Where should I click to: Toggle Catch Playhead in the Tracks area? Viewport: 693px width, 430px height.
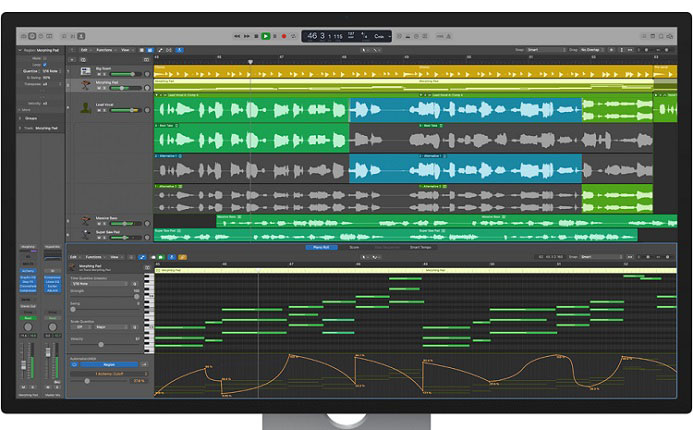pos(179,50)
